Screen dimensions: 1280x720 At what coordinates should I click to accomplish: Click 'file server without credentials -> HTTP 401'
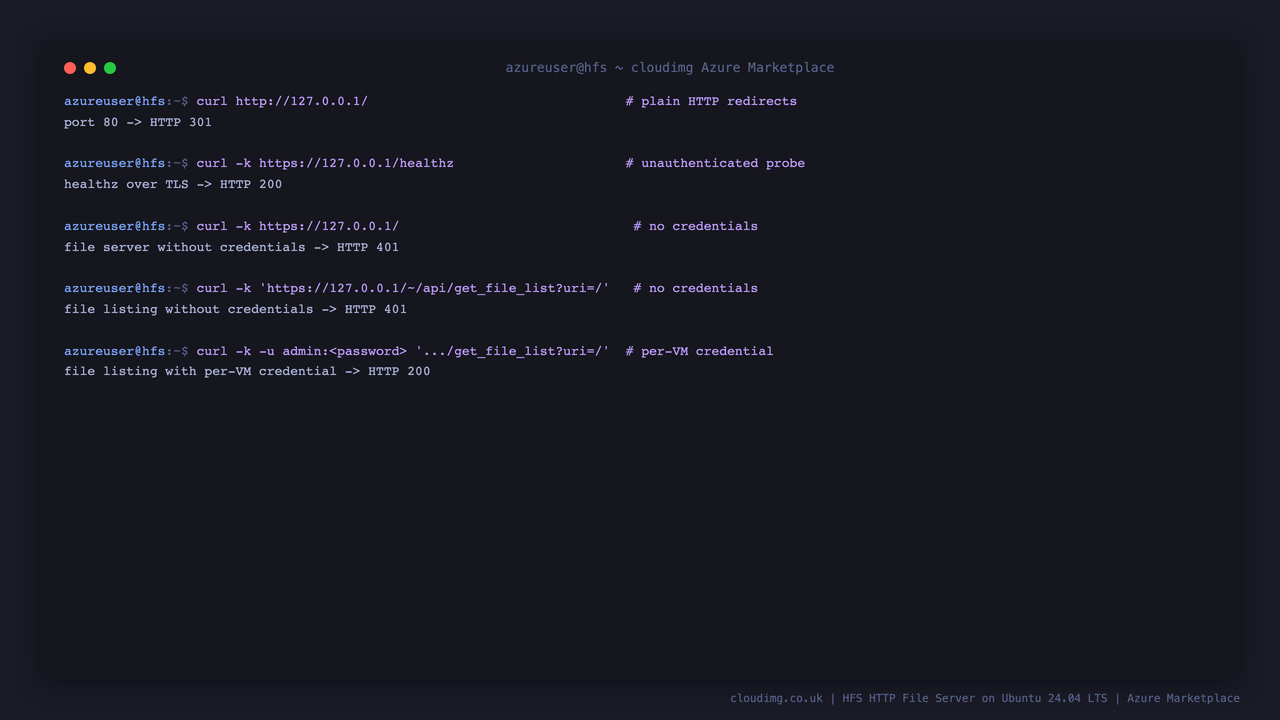(231, 247)
